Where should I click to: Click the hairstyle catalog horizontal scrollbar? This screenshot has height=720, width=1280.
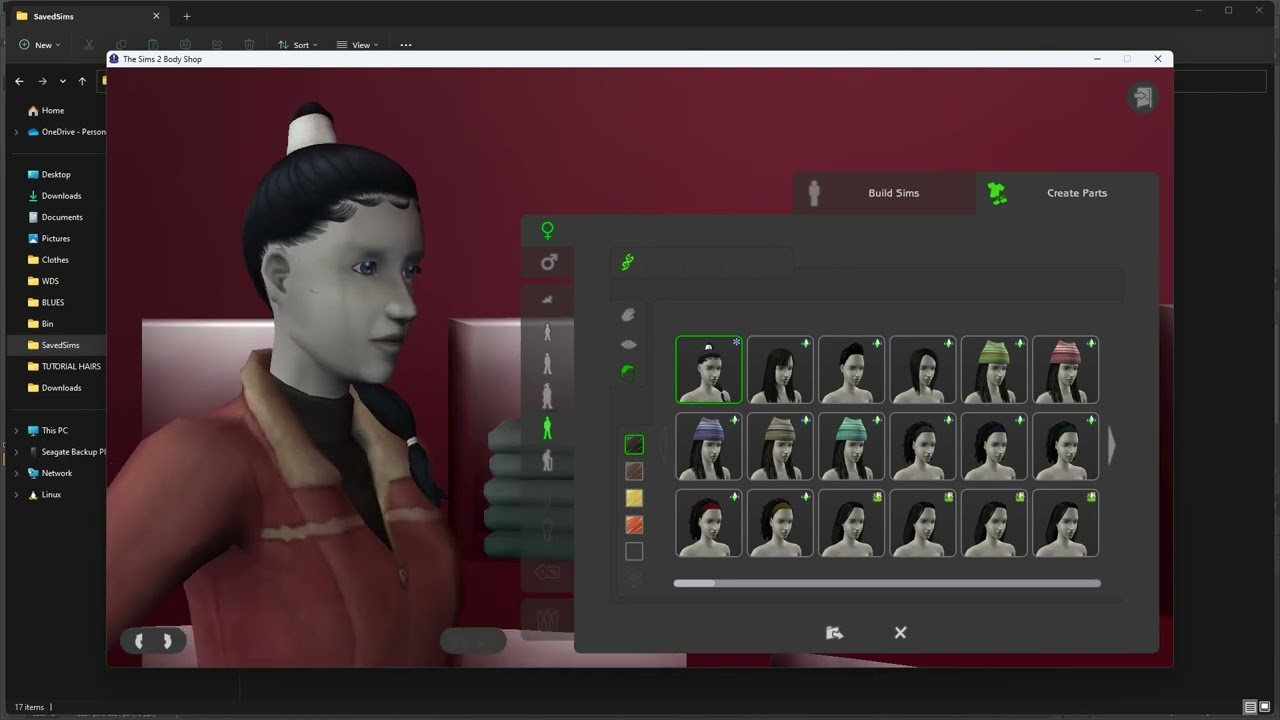tap(887, 583)
